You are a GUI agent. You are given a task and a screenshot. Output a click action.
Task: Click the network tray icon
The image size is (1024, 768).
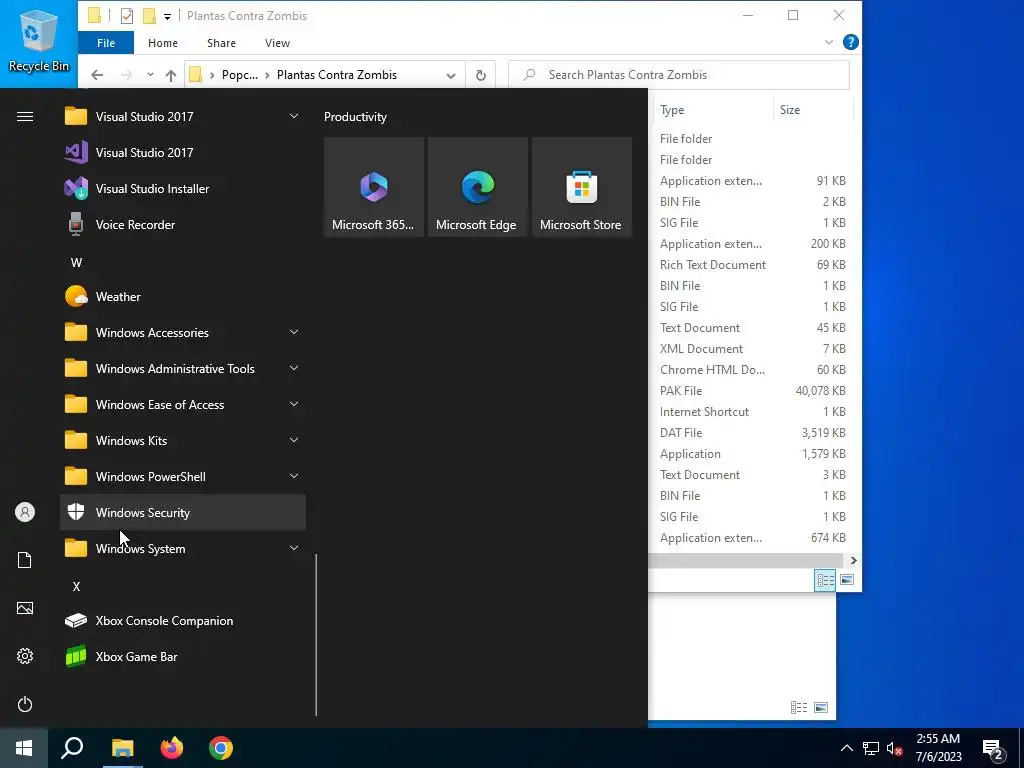click(871, 748)
